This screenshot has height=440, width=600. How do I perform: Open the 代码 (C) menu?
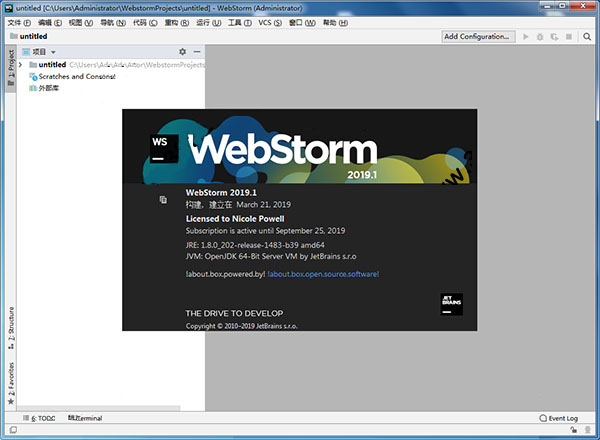coord(145,23)
